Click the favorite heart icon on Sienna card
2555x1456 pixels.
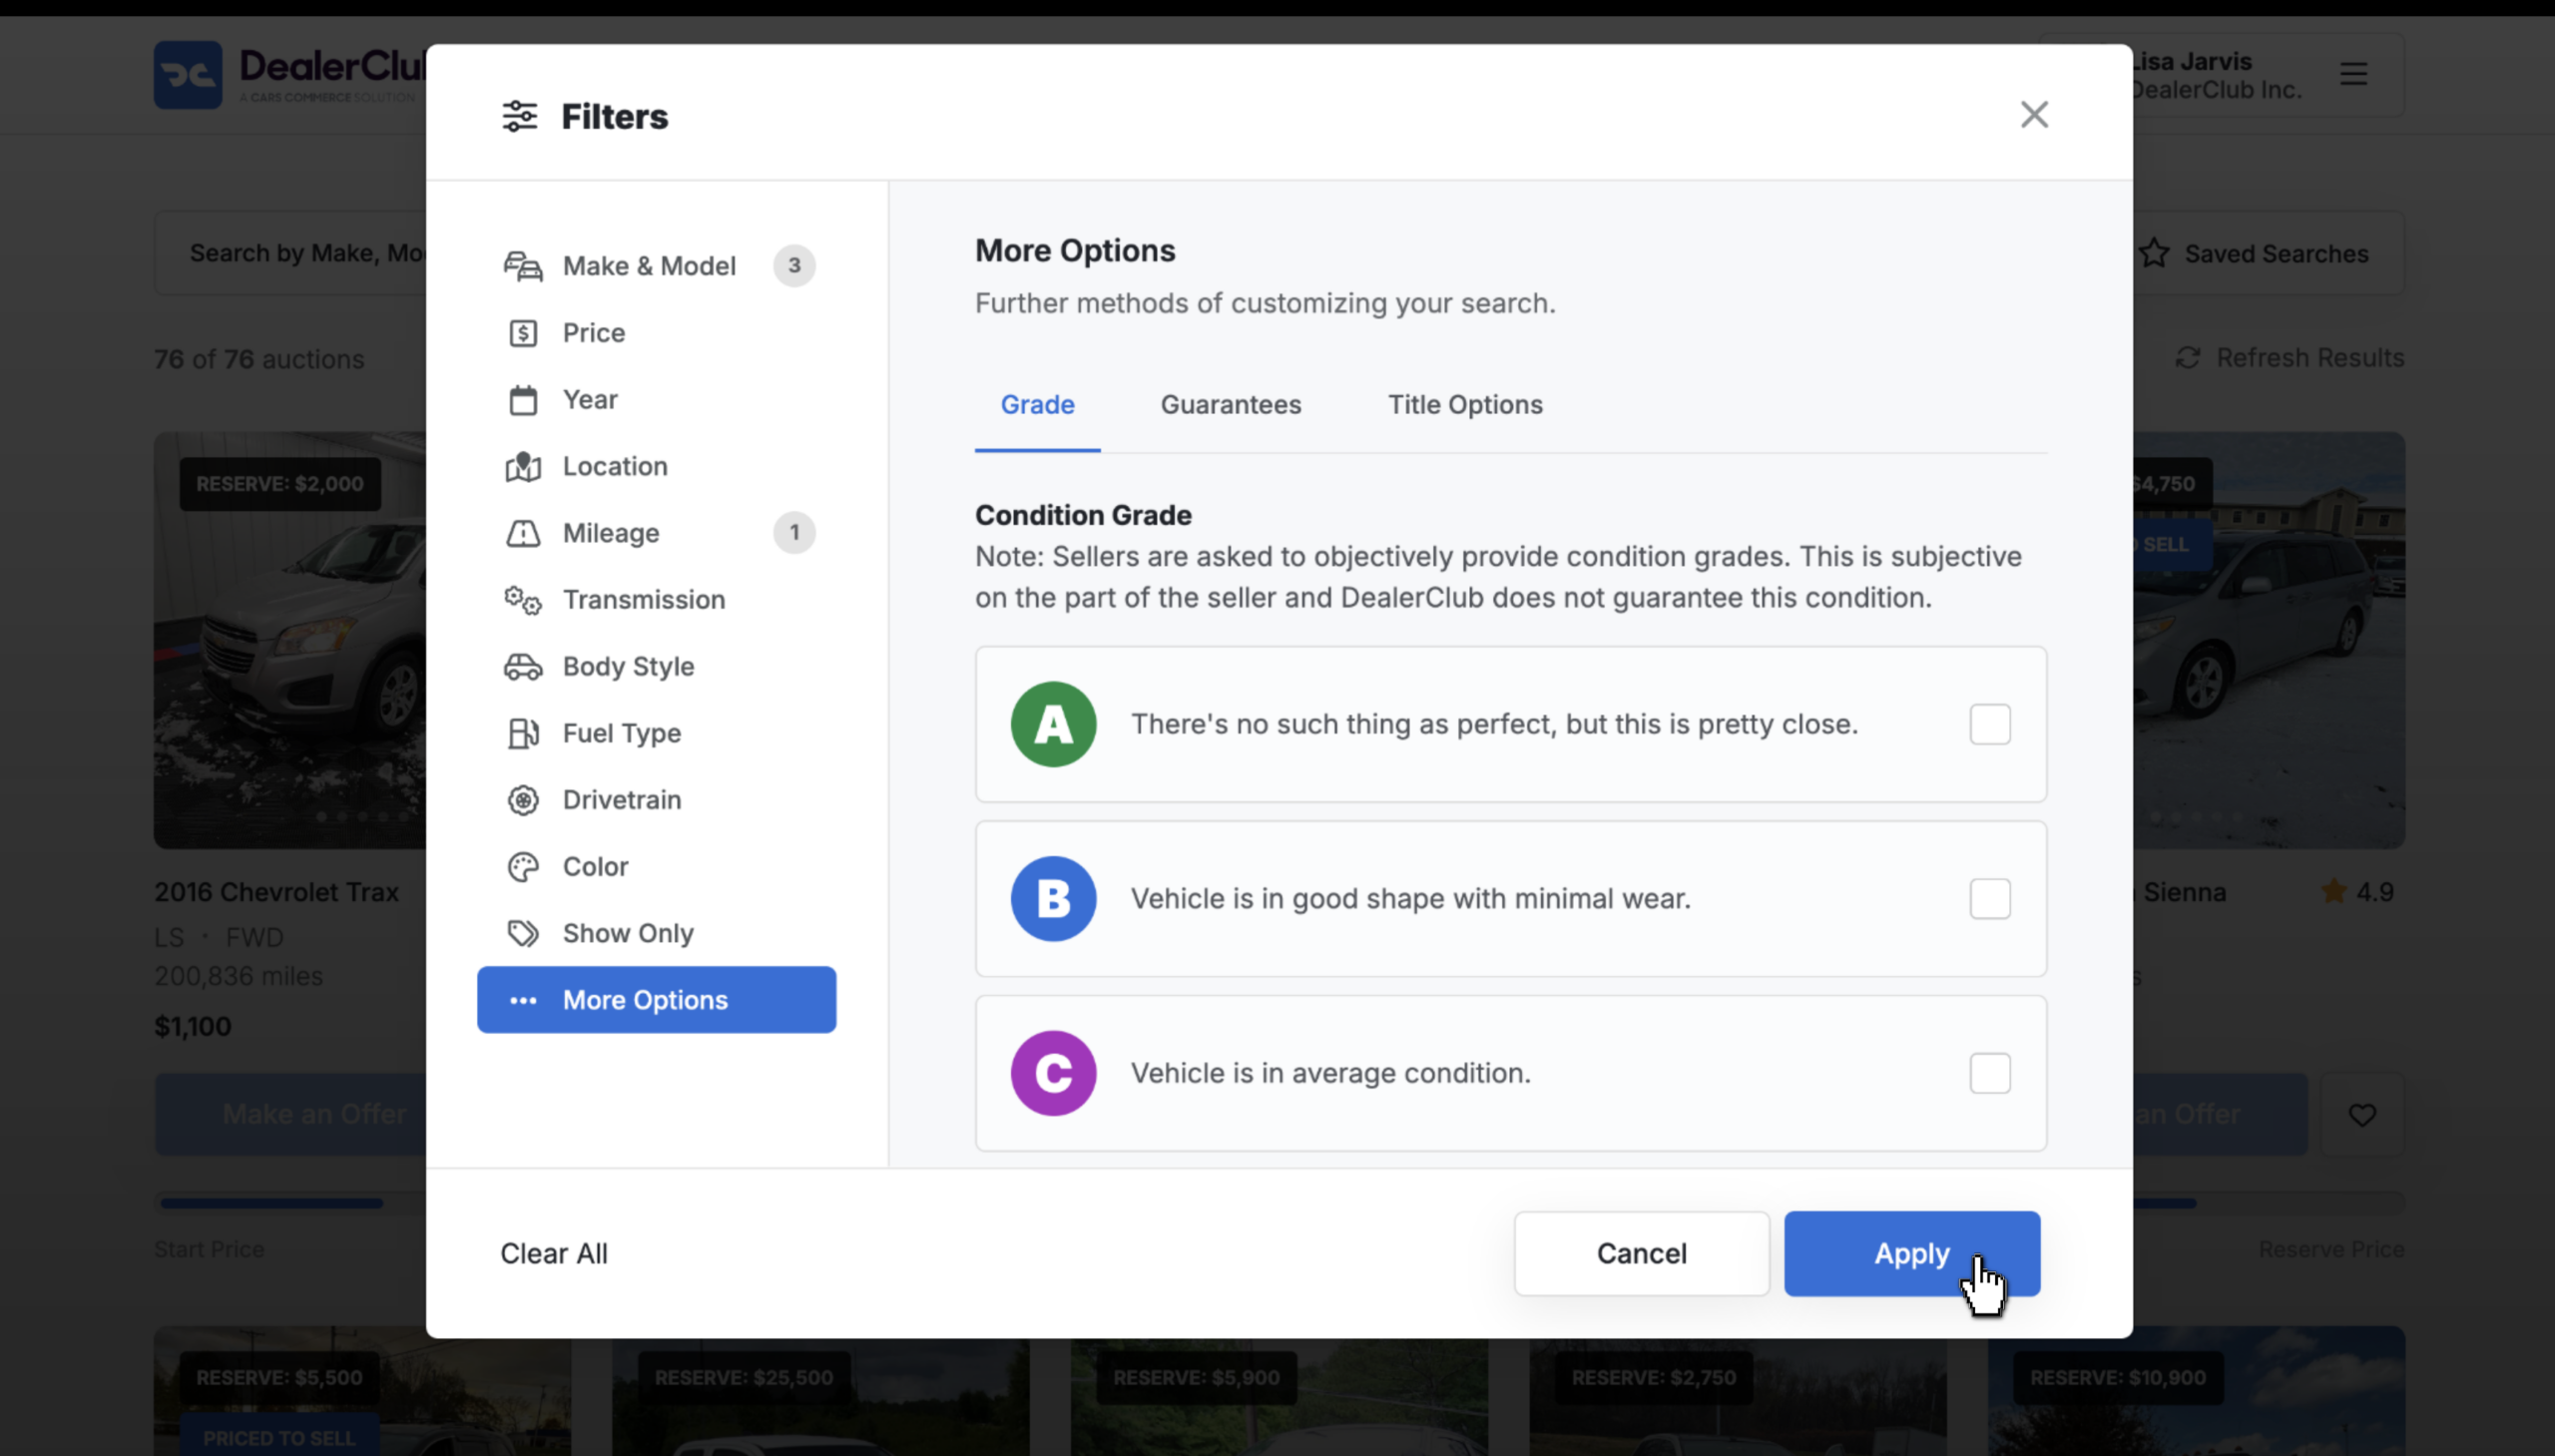point(2362,1114)
